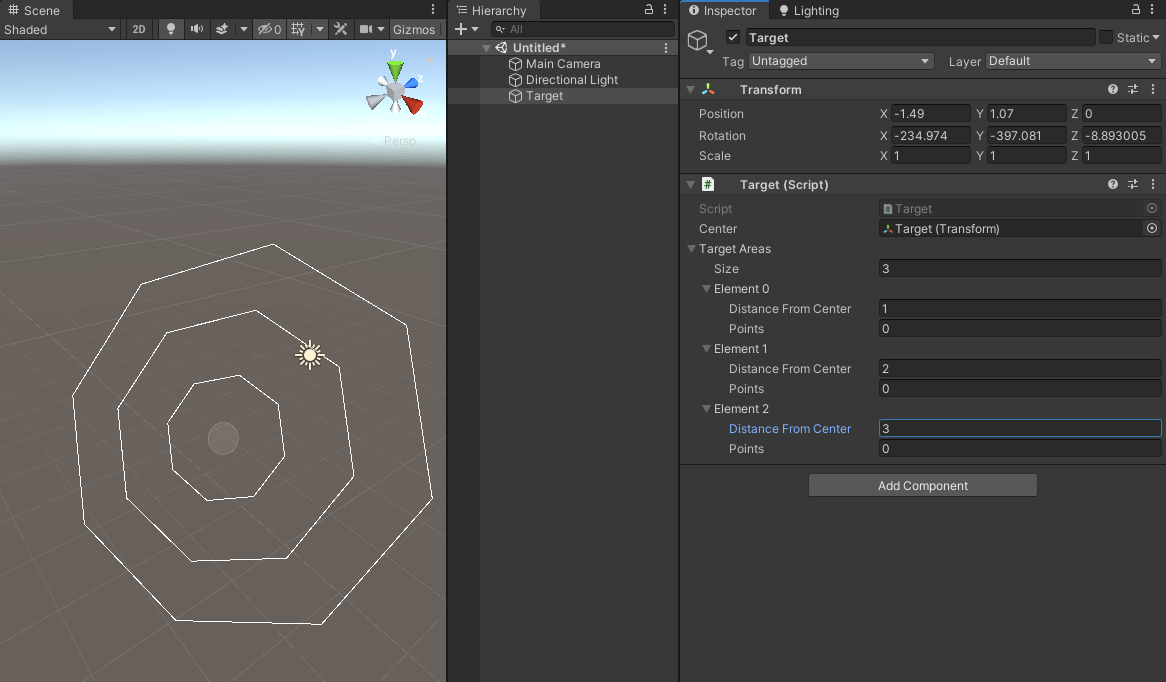Uncheck the Target active checkbox

coord(733,38)
